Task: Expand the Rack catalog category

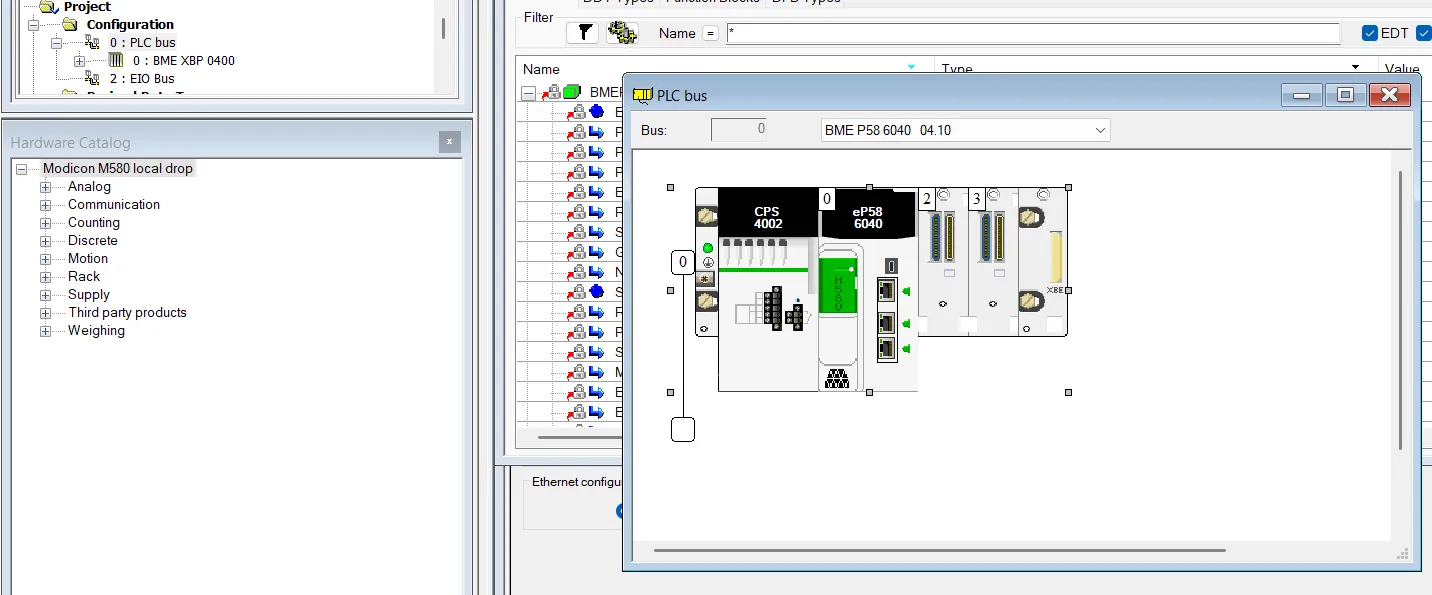Action: point(45,277)
